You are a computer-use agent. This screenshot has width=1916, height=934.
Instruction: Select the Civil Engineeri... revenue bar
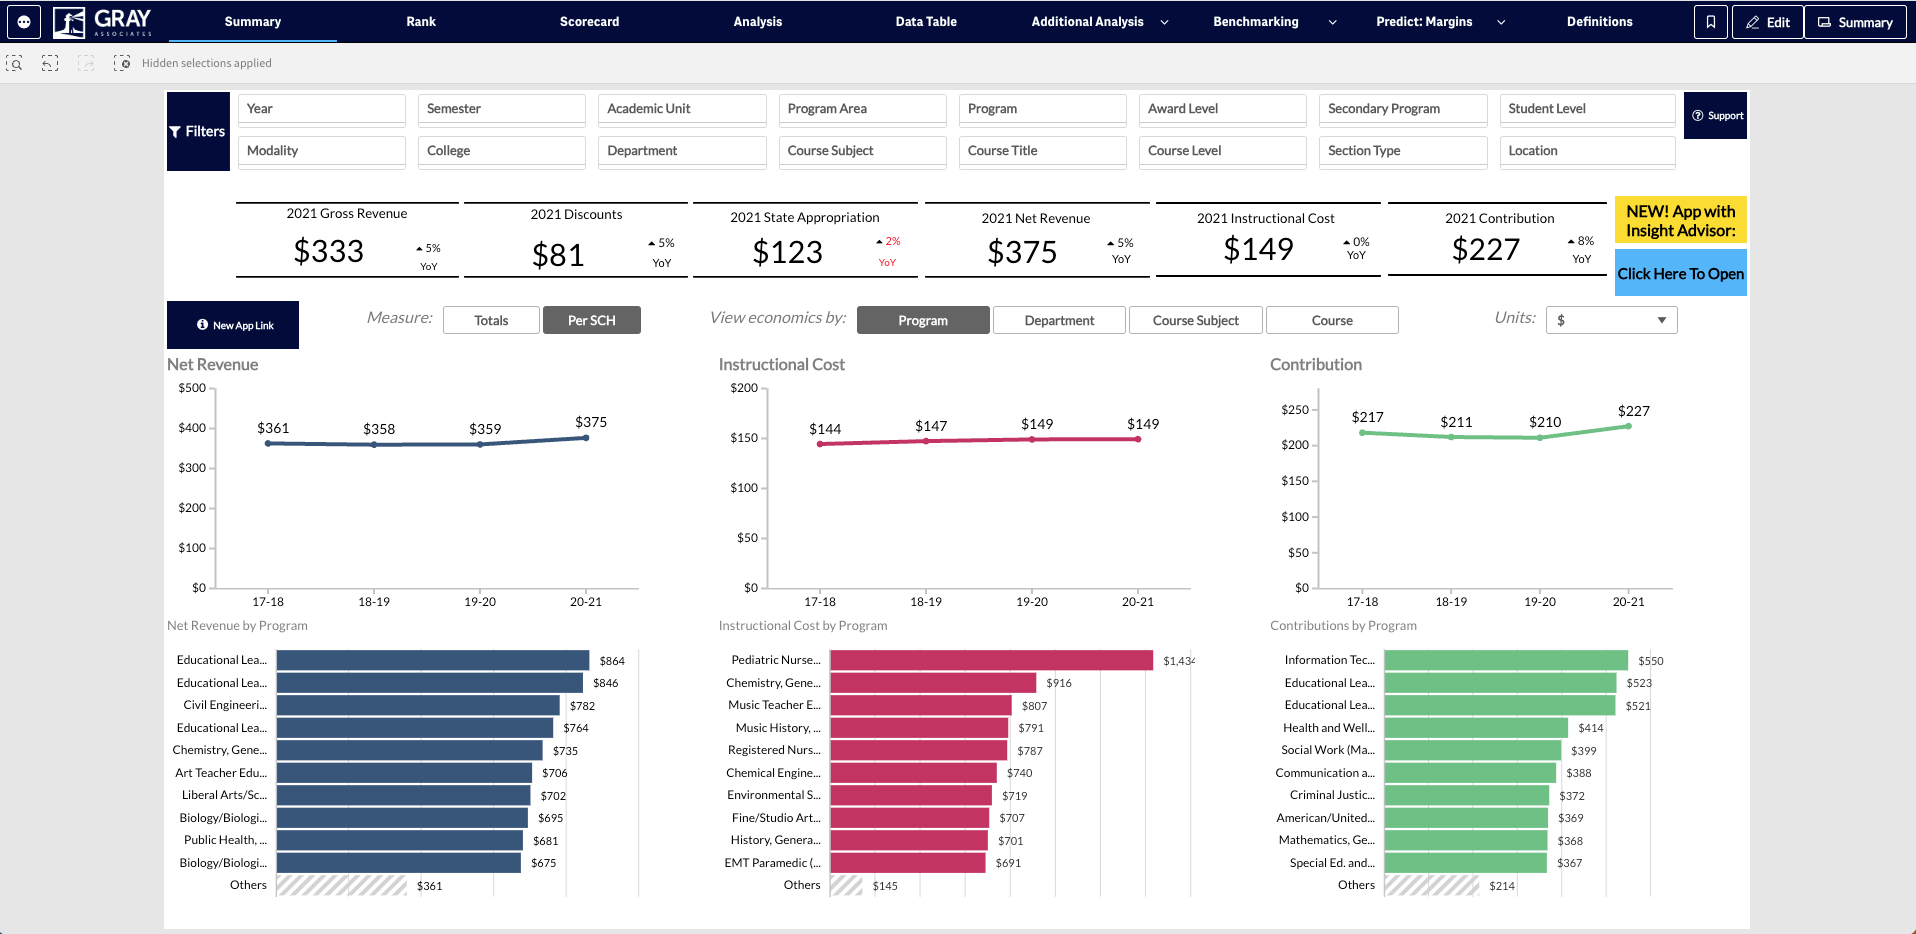point(418,705)
